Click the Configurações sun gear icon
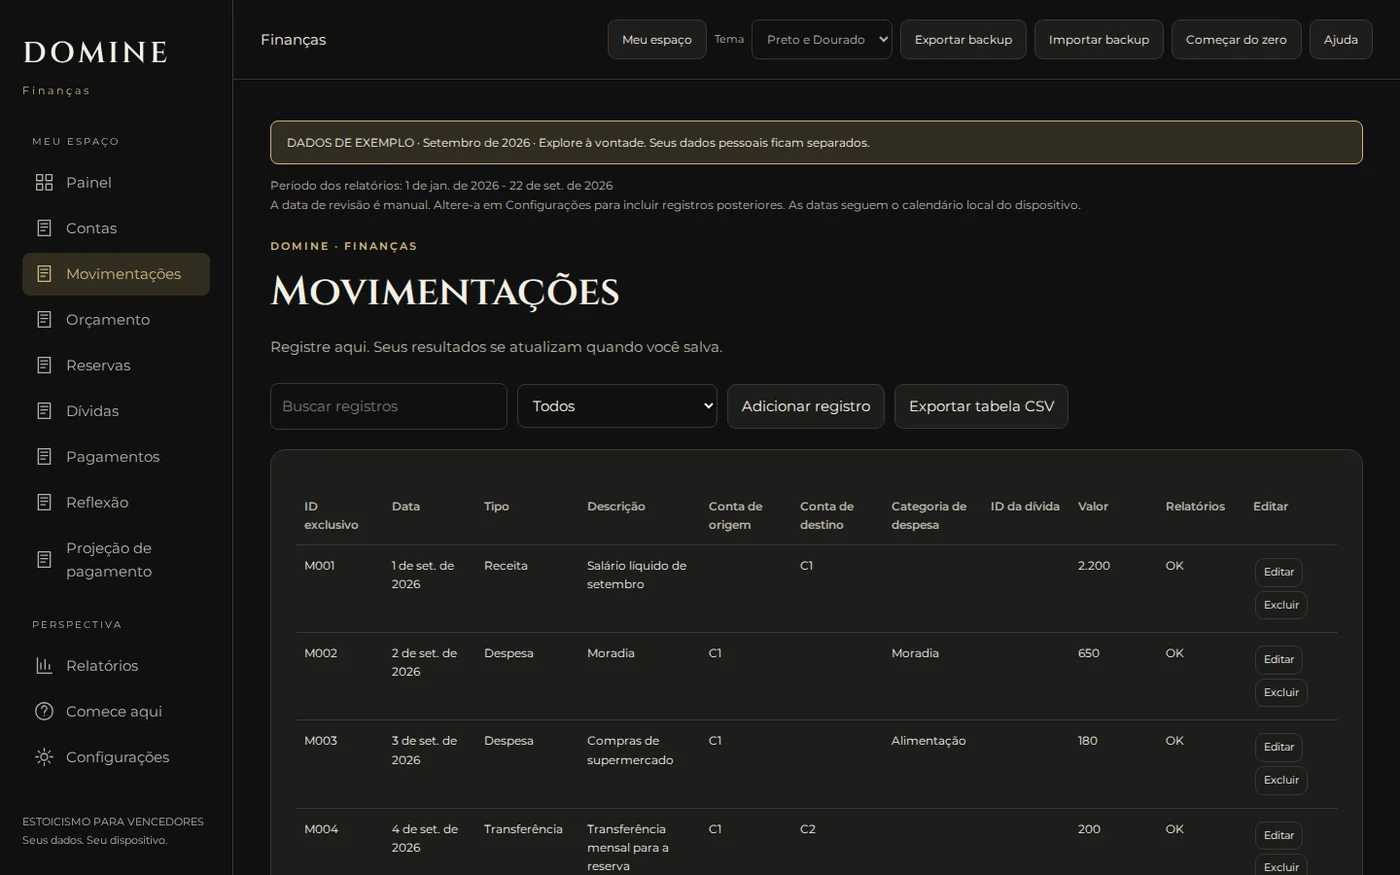Screen dimensions: 1400x875 coord(44,757)
